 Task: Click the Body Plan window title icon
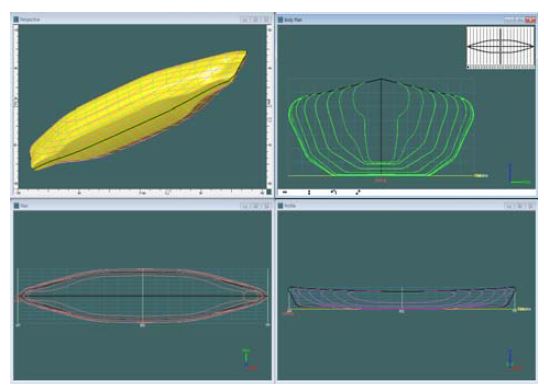[280, 20]
